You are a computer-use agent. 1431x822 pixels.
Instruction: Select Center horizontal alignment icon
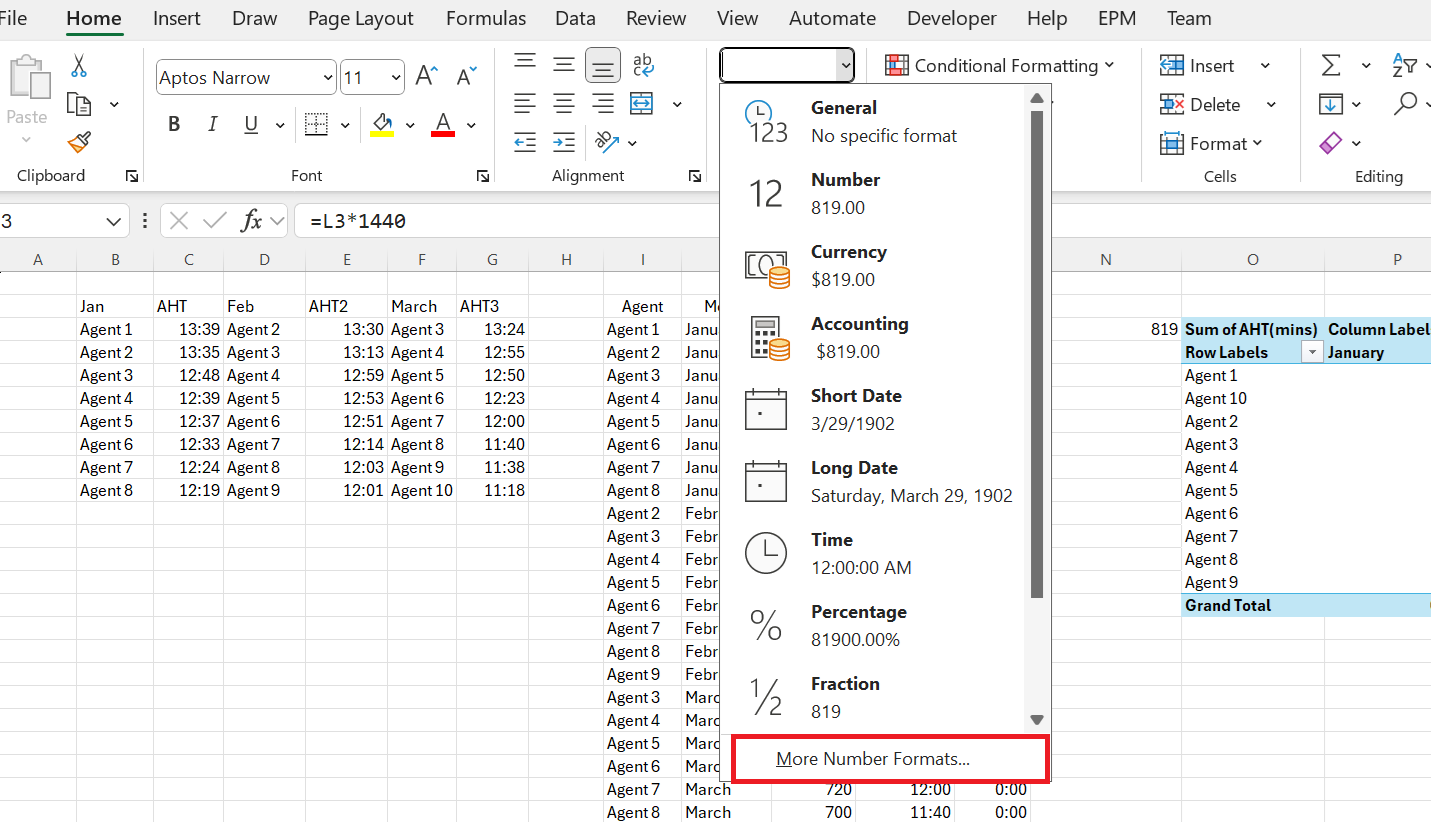[564, 103]
